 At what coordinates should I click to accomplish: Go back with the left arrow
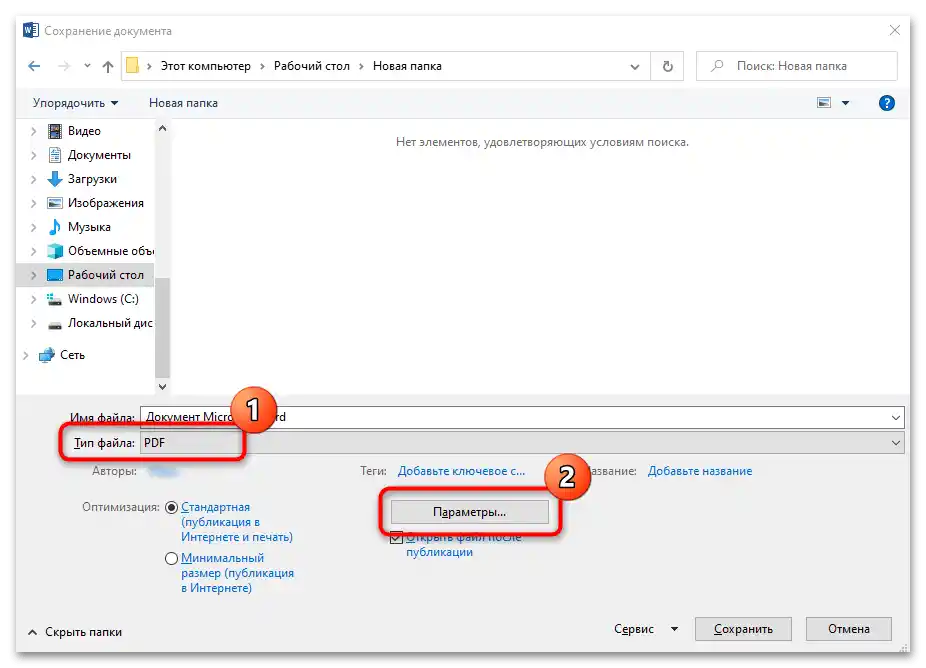coord(34,66)
